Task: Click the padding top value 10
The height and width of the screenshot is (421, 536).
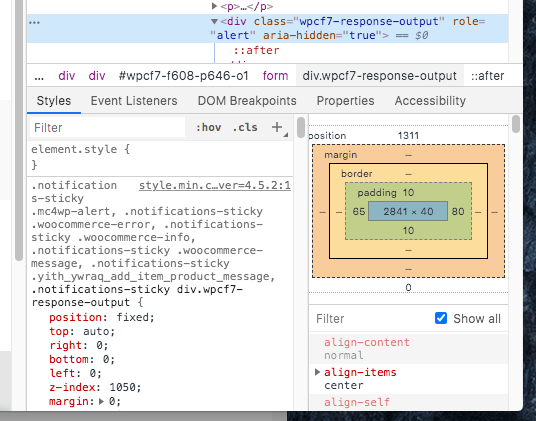Action: point(408,193)
